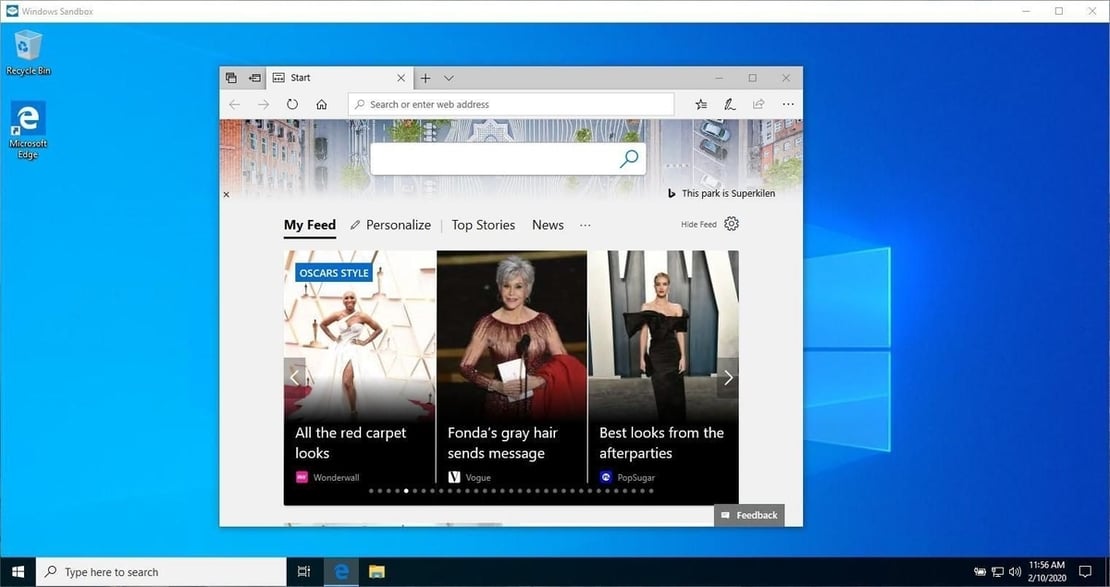Screen dimensions: 1110x587
Task: Open the Favorites star list icon
Action: 701,104
